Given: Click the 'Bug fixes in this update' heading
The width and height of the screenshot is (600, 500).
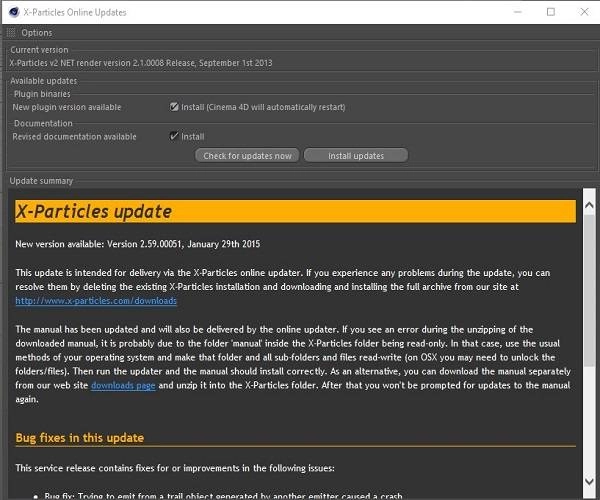Looking at the screenshot, I should click(x=80, y=438).
